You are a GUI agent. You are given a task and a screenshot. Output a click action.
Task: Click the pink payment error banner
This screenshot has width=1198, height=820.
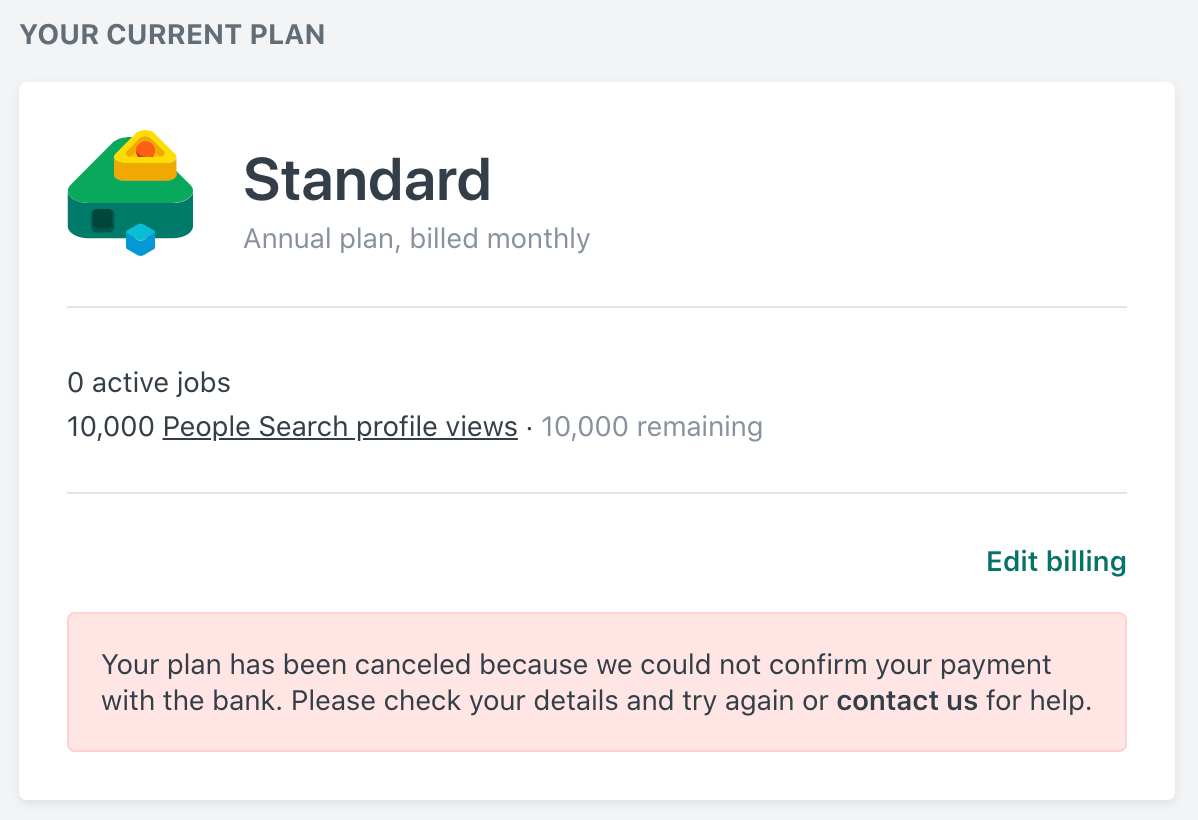[x=597, y=682]
